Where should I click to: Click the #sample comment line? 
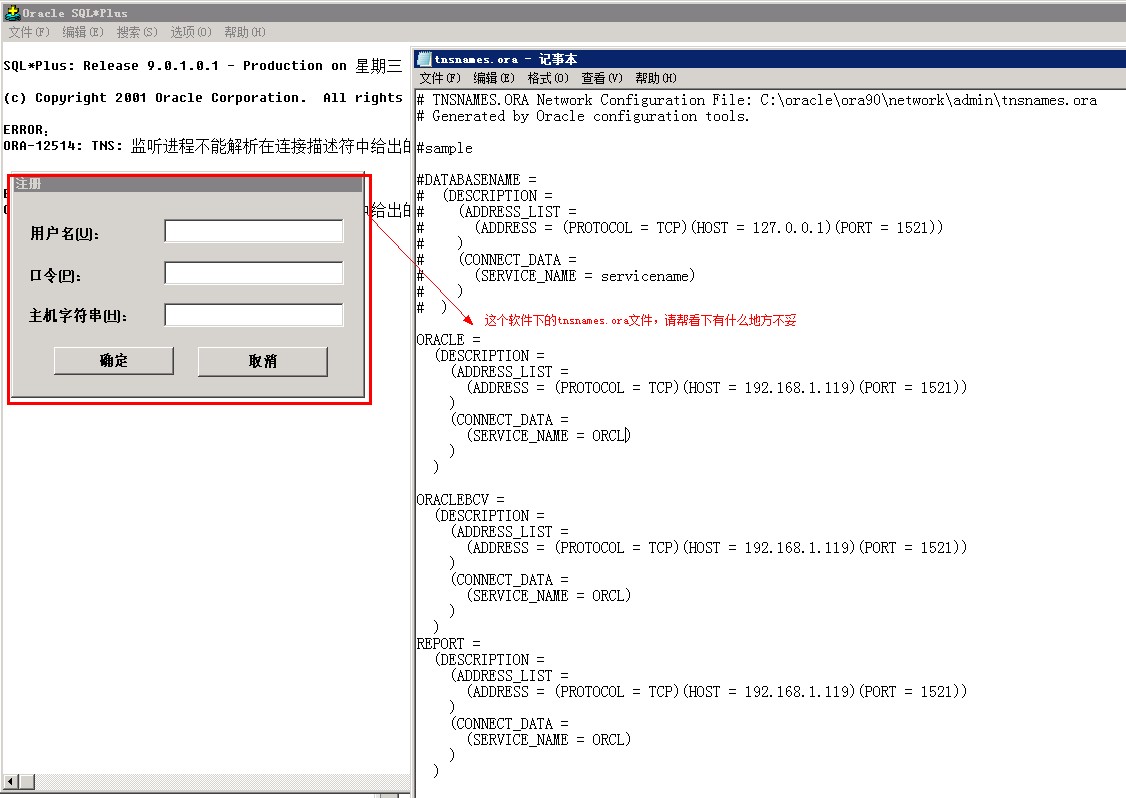pos(445,148)
